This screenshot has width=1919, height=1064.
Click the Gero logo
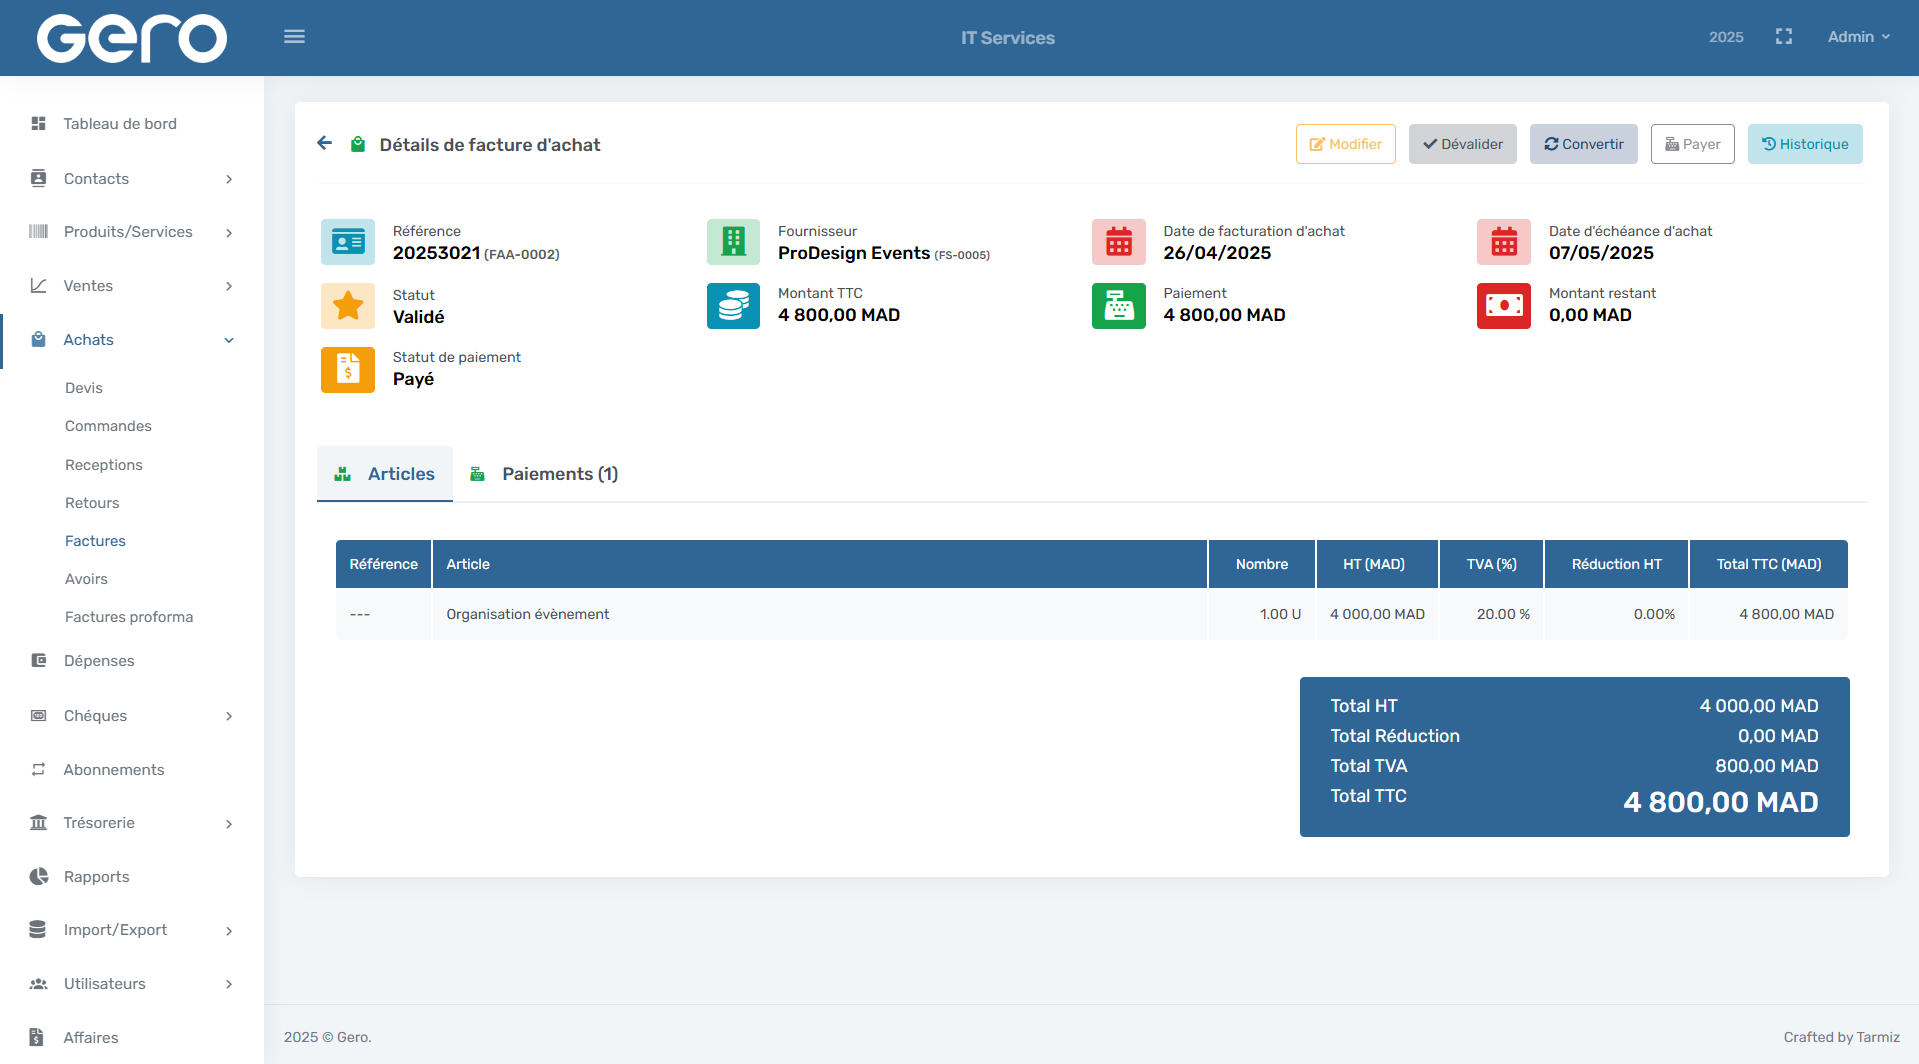tap(132, 38)
